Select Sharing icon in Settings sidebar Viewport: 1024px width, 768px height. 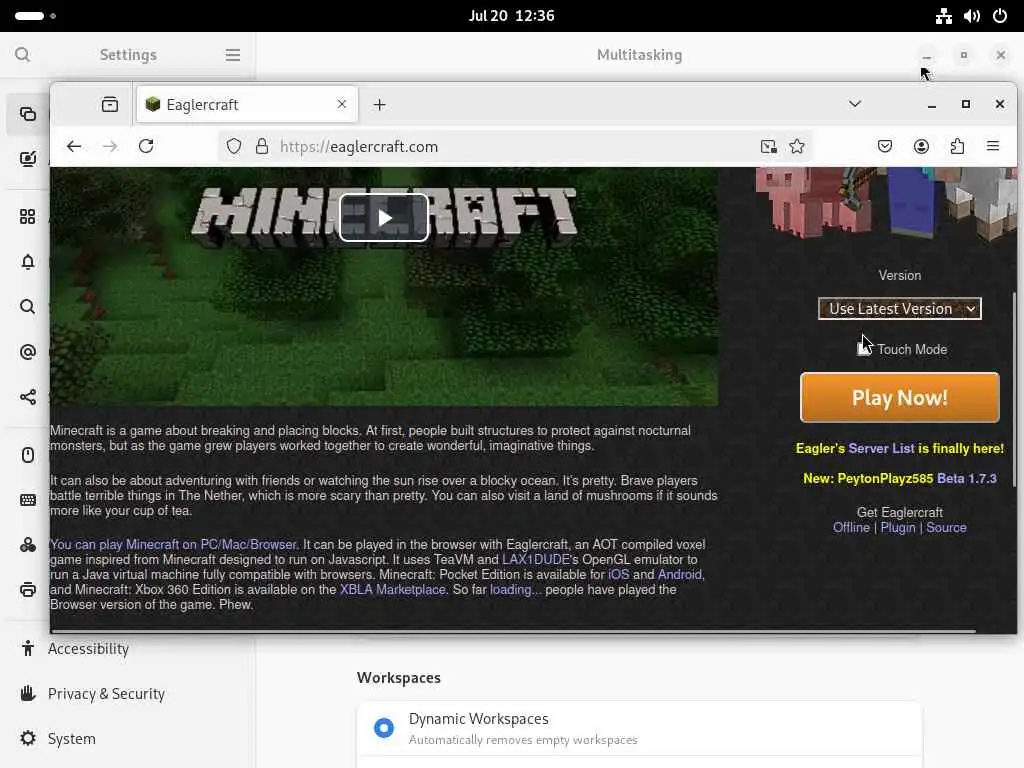coord(27,397)
